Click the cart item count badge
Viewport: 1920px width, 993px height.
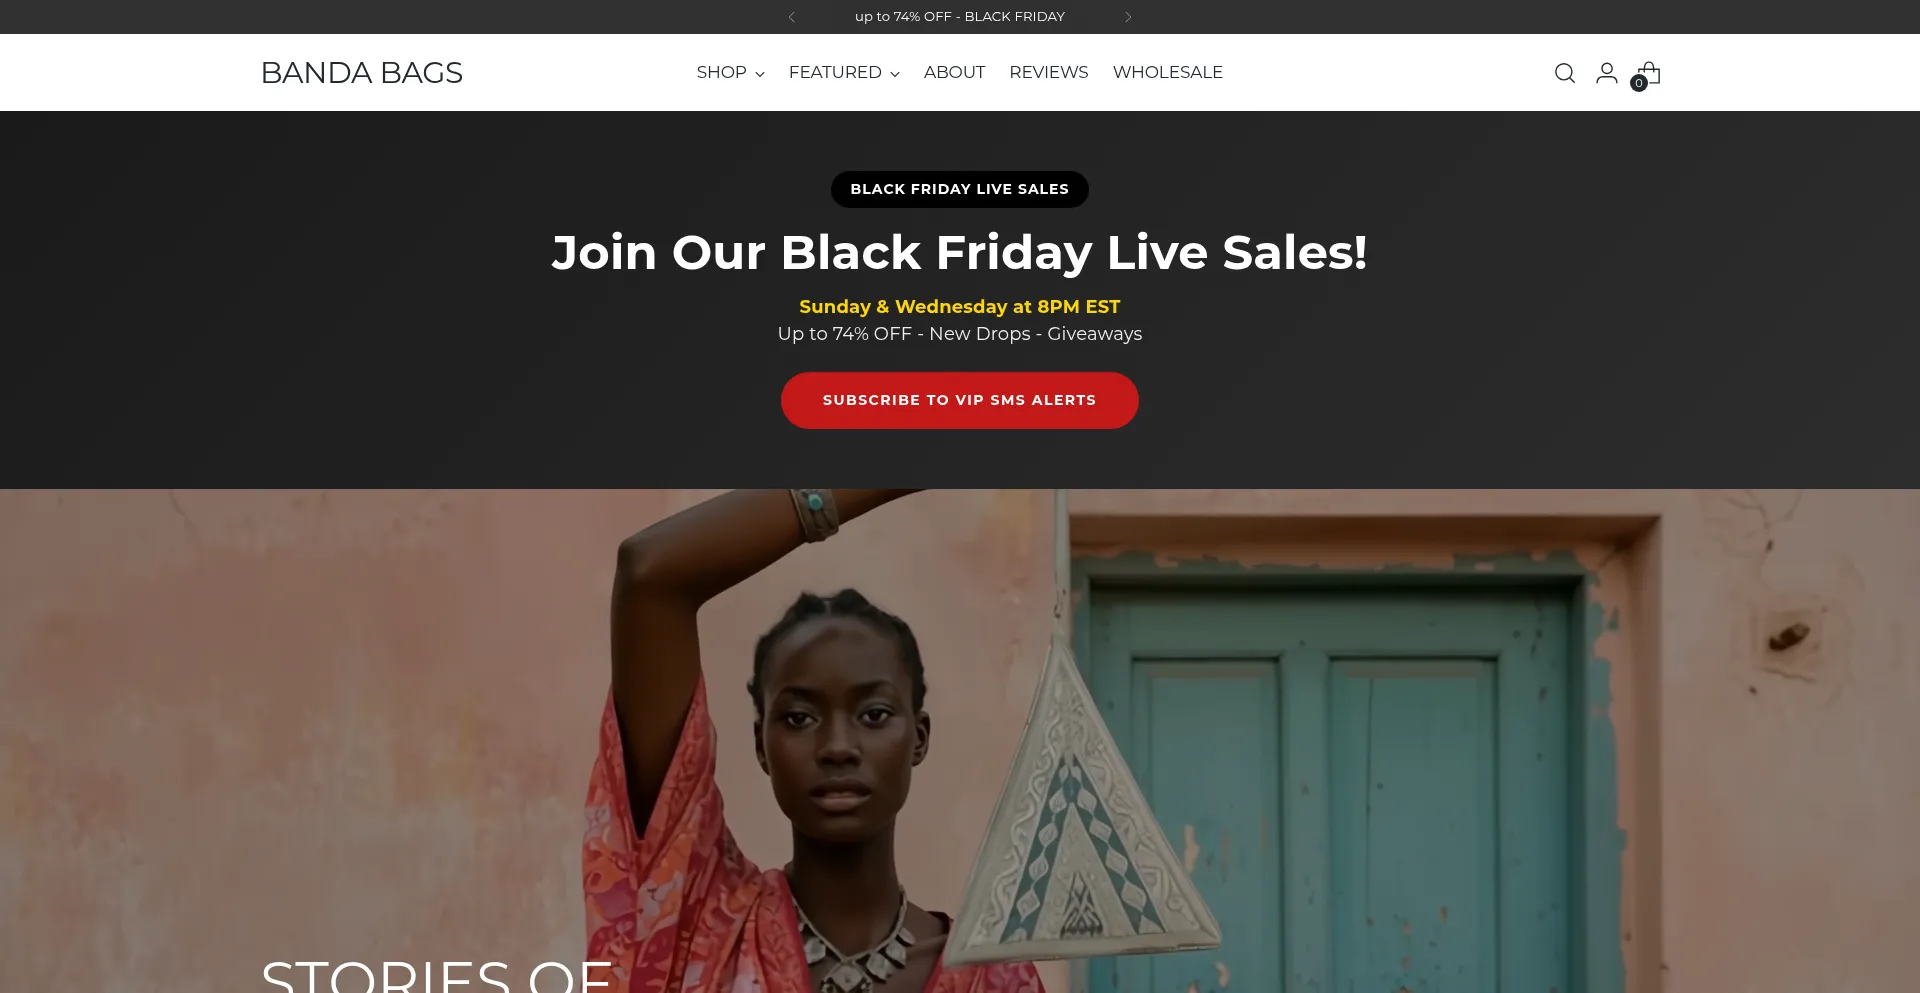(1639, 83)
